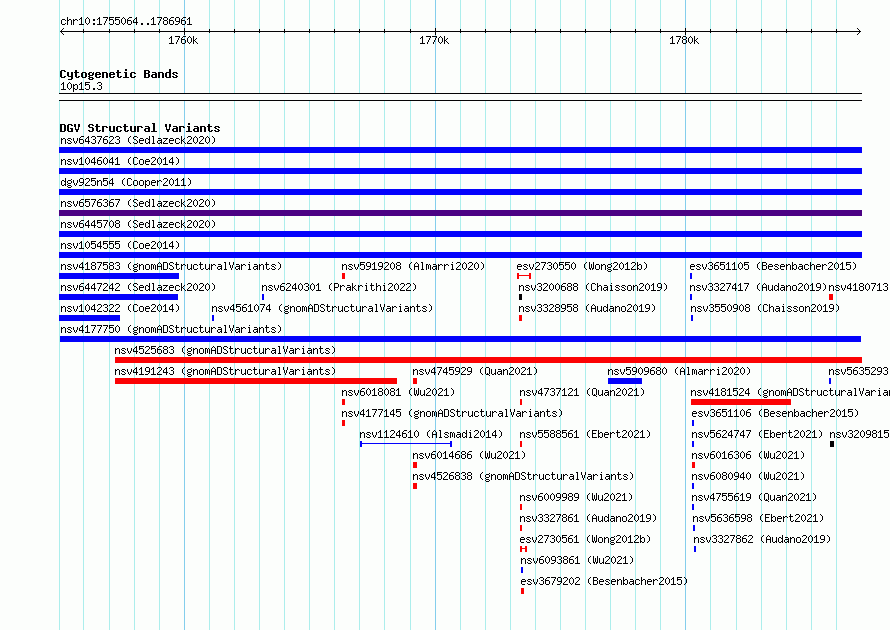Open nsv3550908 (Chaisson2019) label
This screenshot has height=630, width=890.
click(765, 308)
